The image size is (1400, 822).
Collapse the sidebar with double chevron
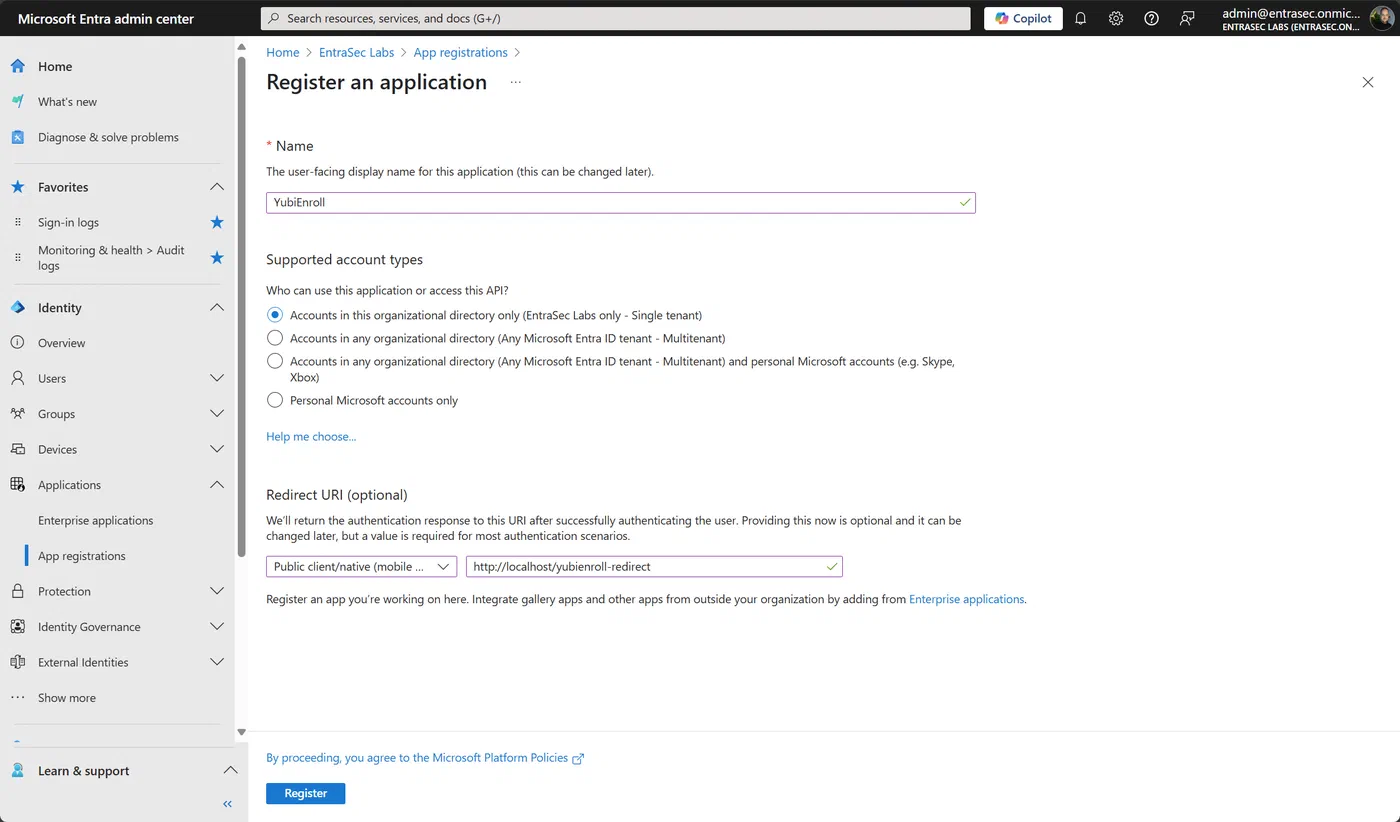pos(227,804)
